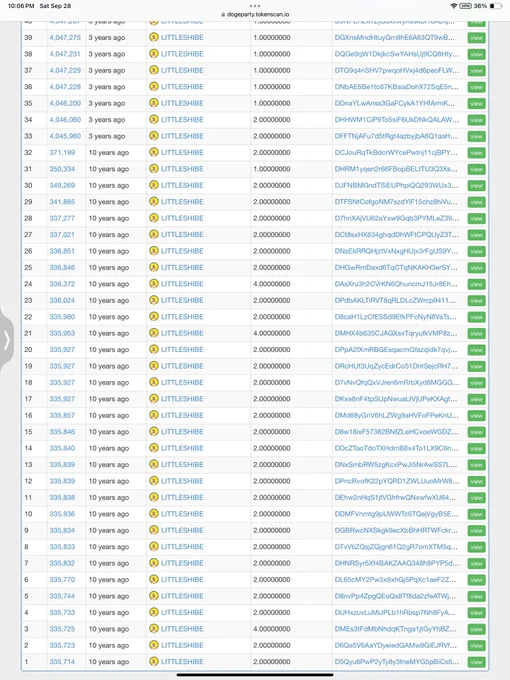Click LITTLESHIBE coin icon in row 31
The width and height of the screenshot is (510, 680).
tap(154, 169)
